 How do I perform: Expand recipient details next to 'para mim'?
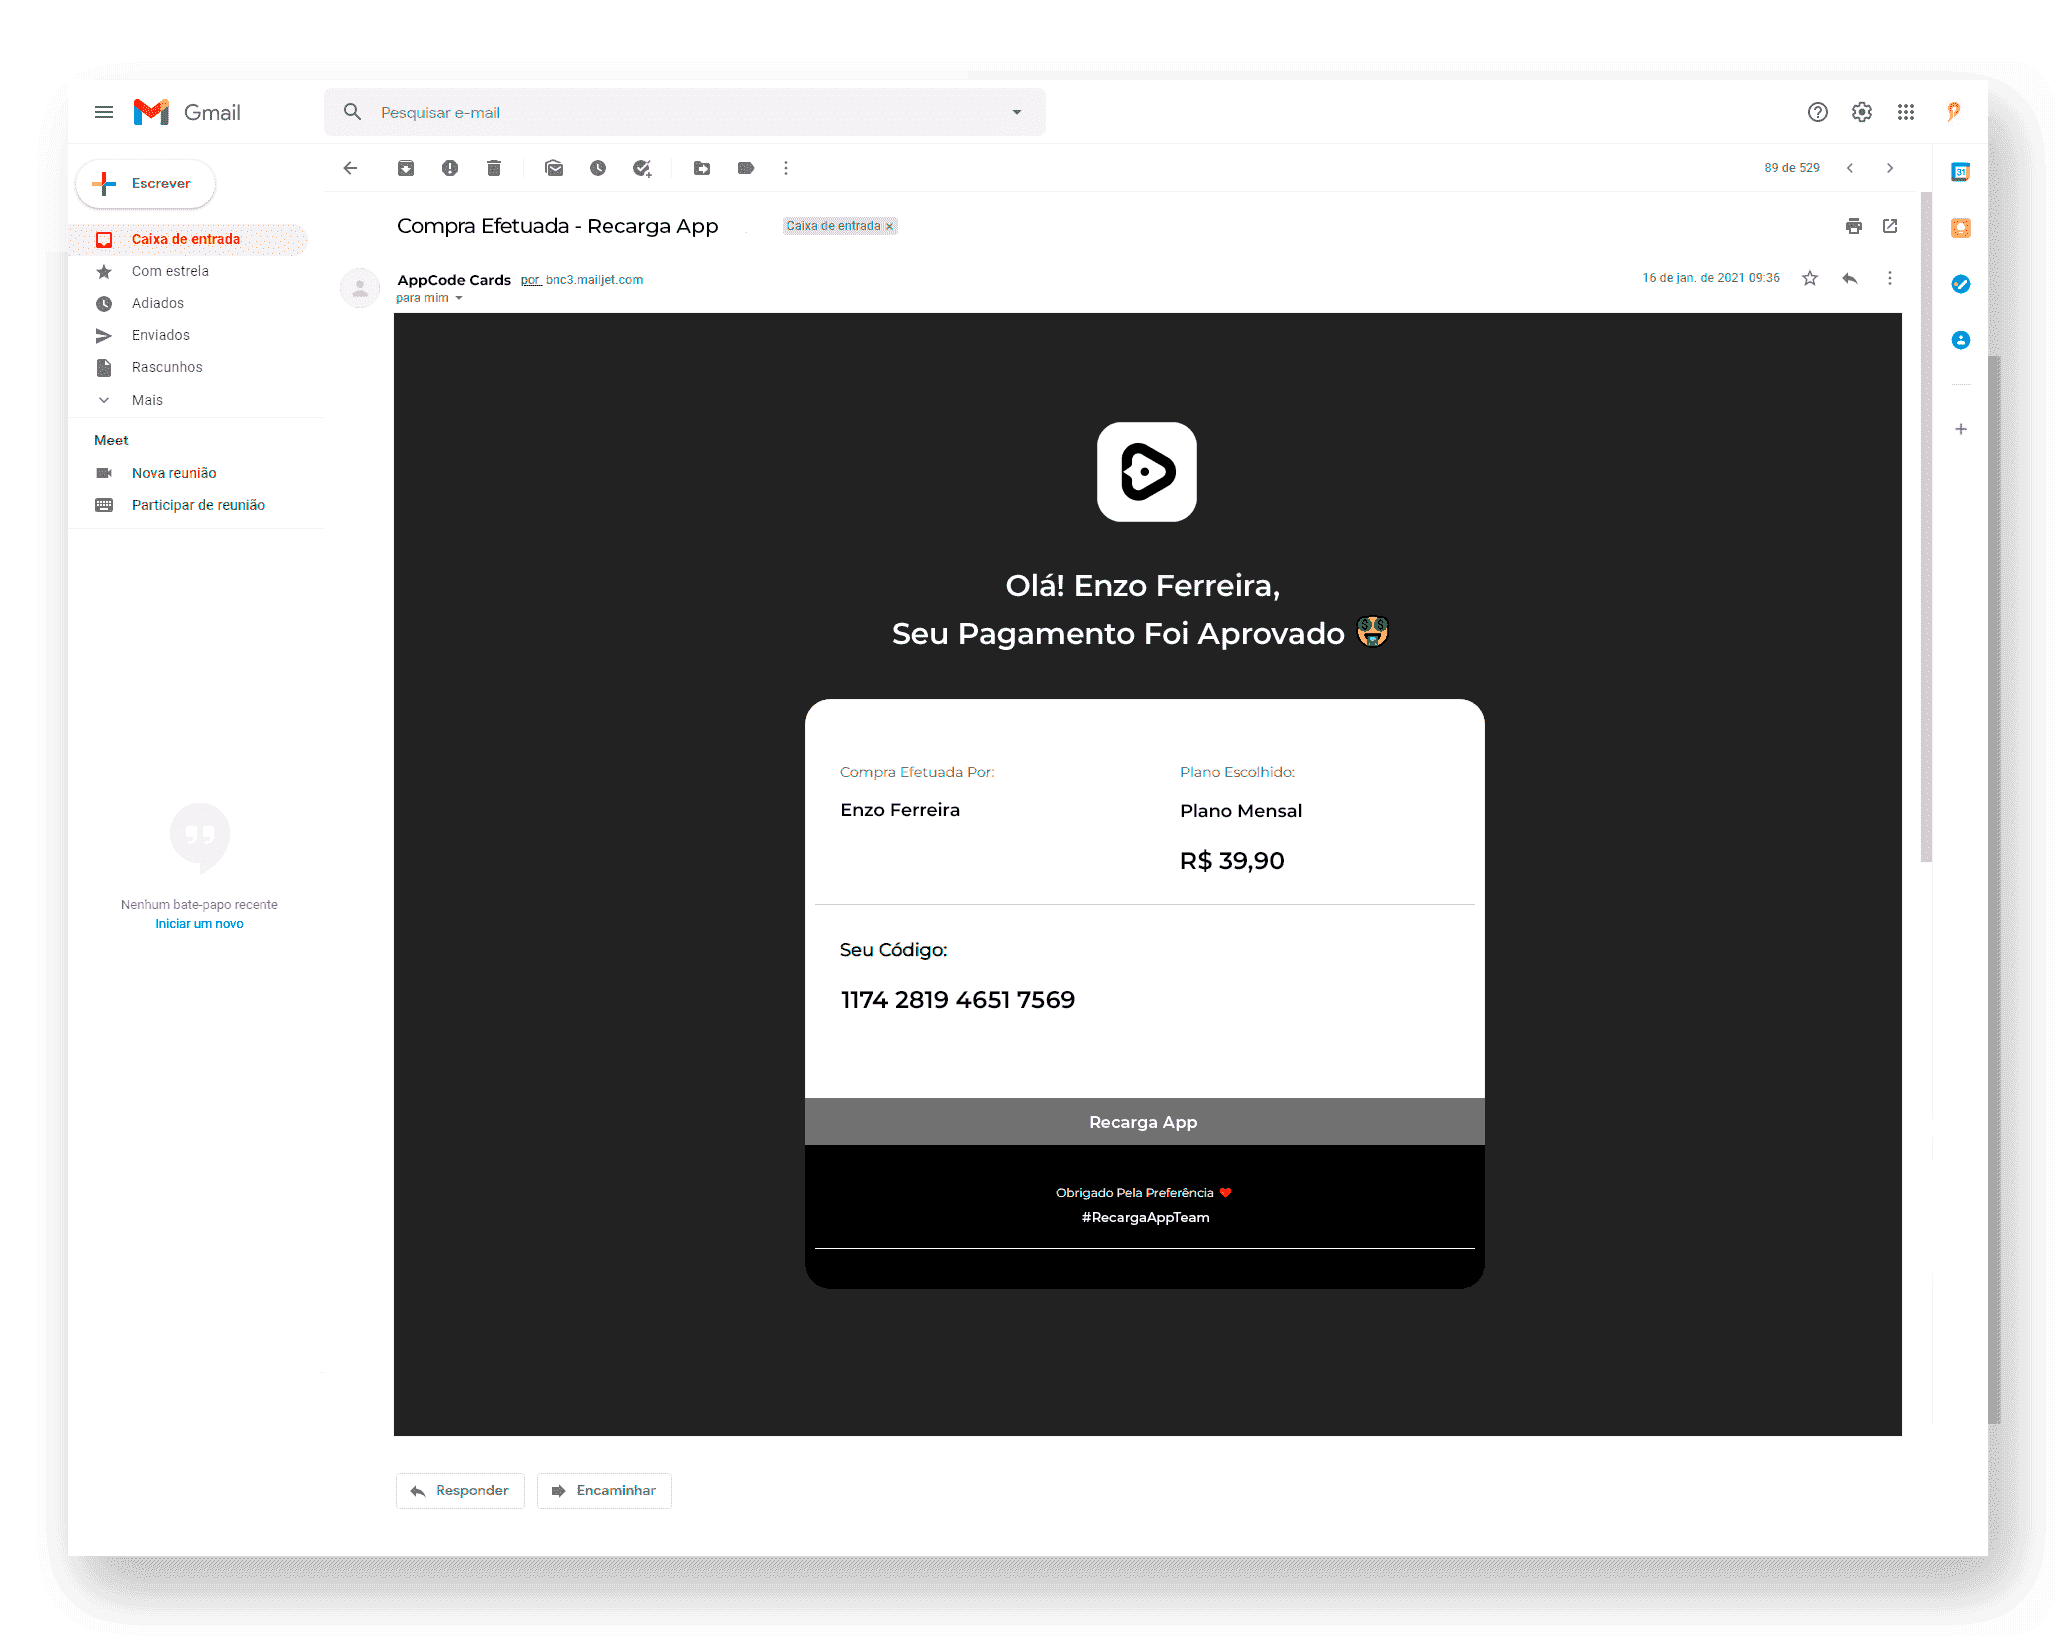point(459,298)
